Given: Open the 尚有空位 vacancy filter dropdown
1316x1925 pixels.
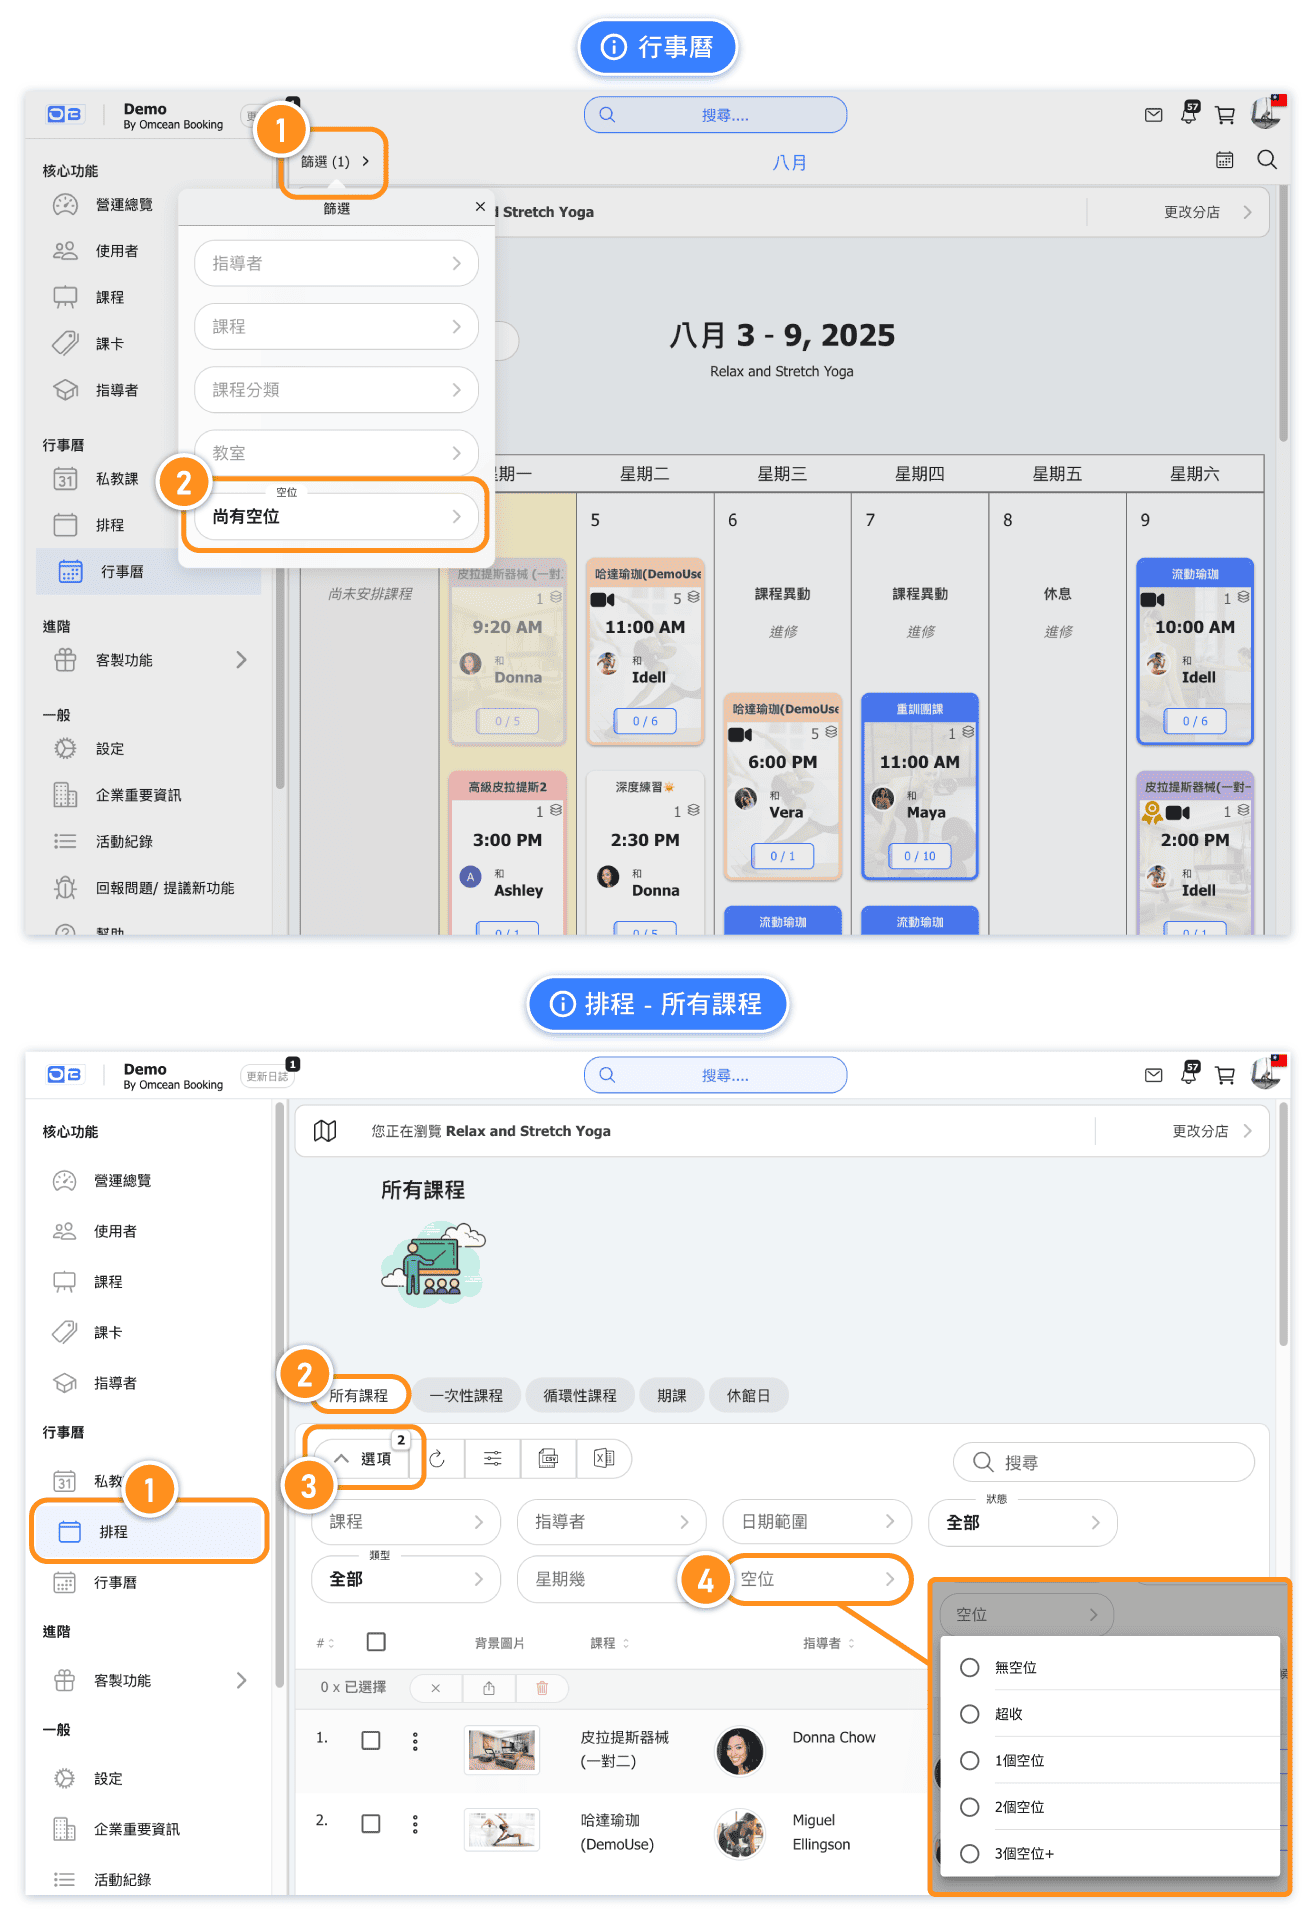Looking at the screenshot, I should pyautogui.click(x=336, y=517).
